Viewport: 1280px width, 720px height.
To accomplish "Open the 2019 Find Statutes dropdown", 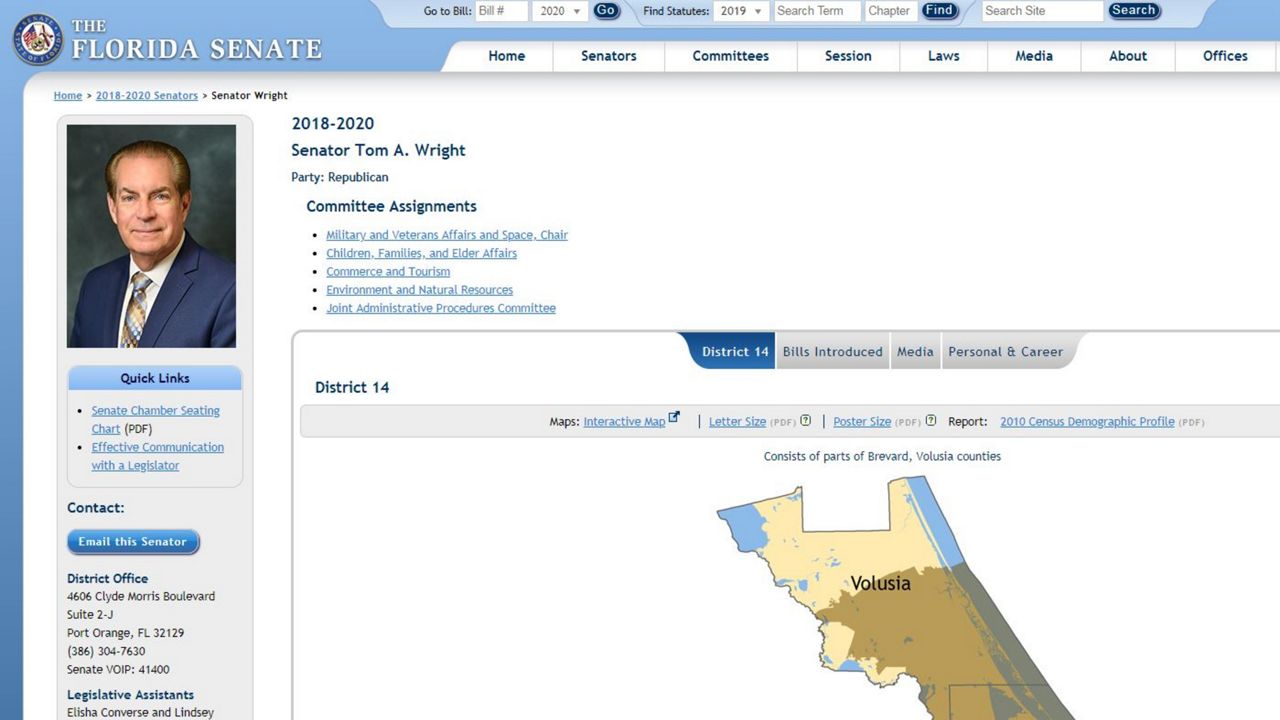I will pyautogui.click(x=740, y=10).
